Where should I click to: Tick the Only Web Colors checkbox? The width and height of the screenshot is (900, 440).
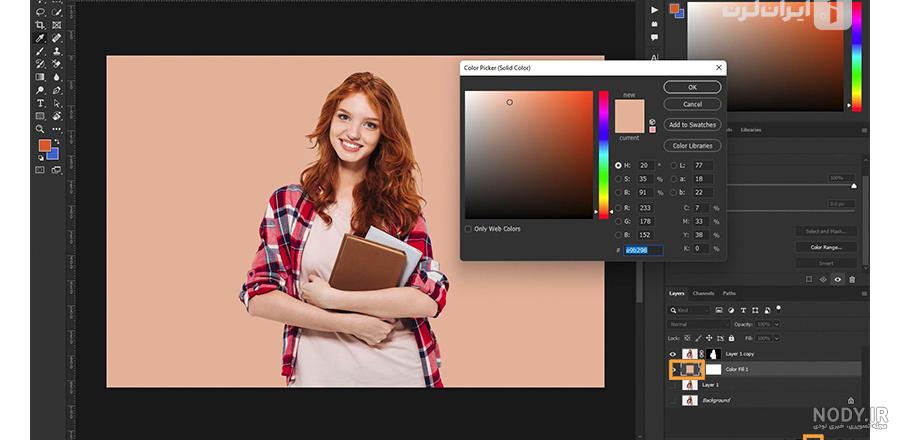468,229
